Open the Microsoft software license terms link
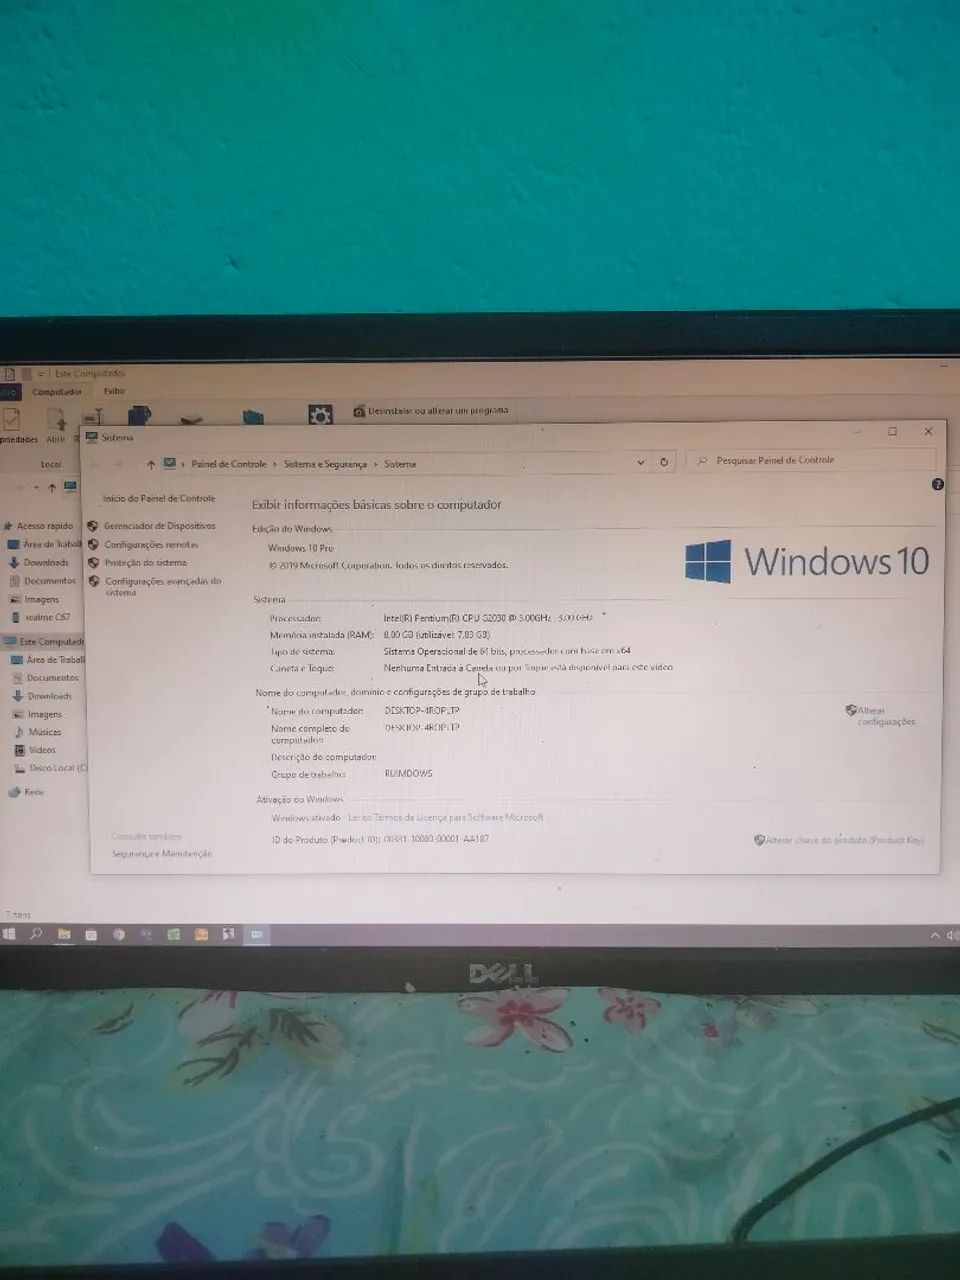This screenshot has height=1280, width=960. pyautogui.click(x=445, y=818)
